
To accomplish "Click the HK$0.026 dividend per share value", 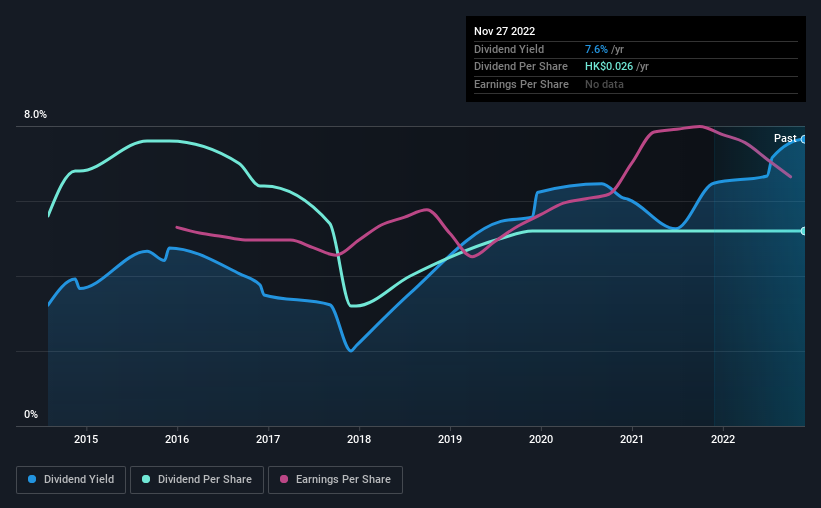I will click(x=608, y=67).
